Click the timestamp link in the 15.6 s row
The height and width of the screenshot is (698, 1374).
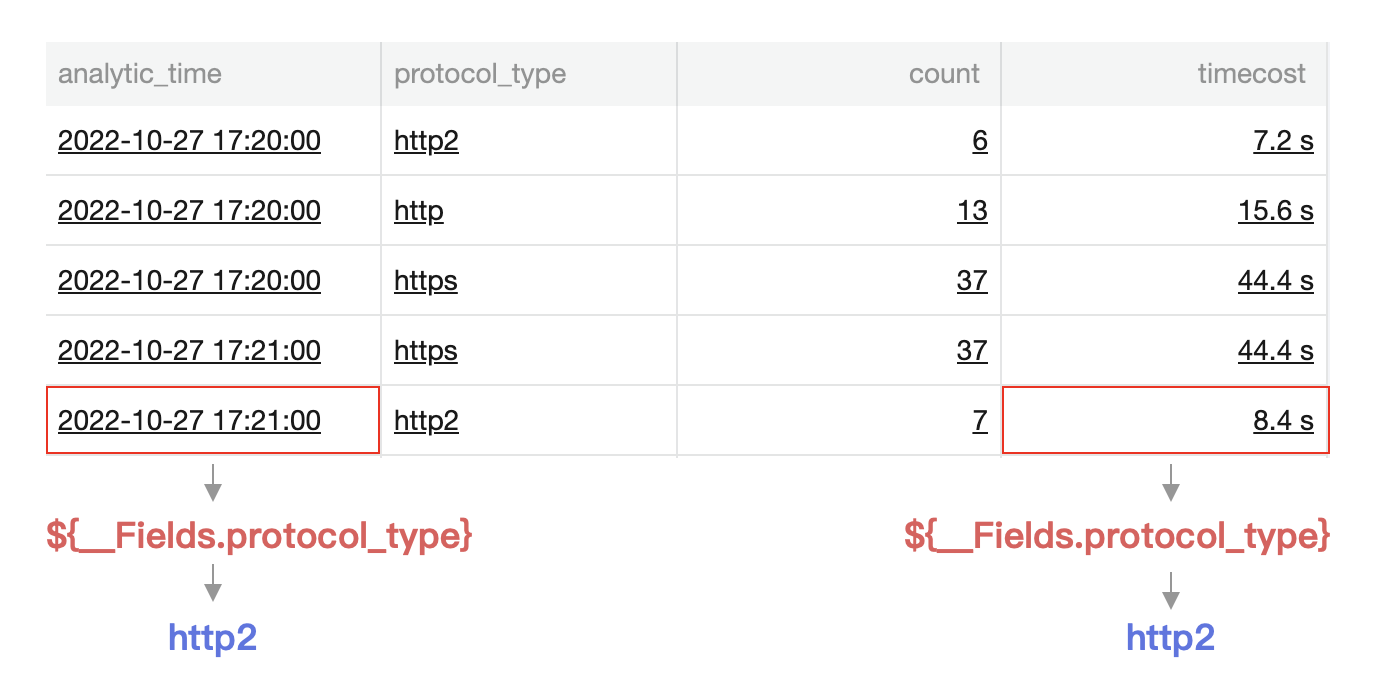[x=189, y=211]
